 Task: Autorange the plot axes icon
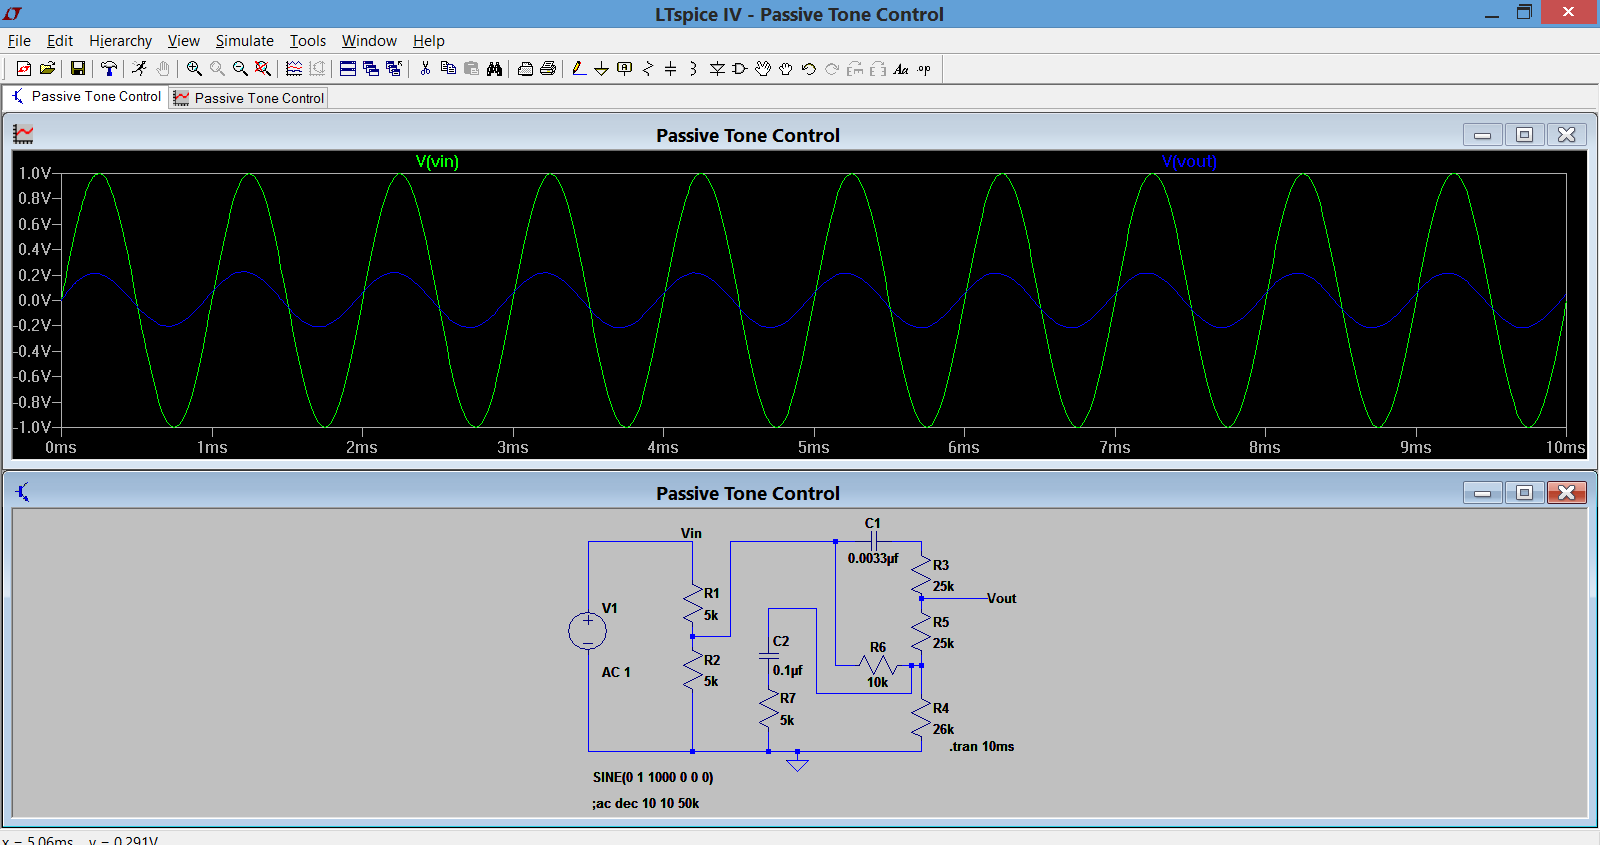click(294, 68)
